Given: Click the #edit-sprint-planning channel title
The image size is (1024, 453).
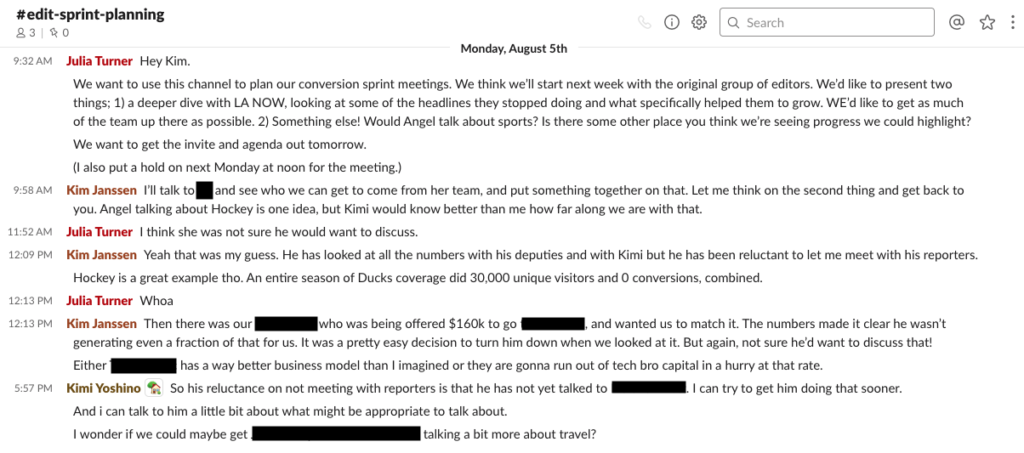Looking at the screenshot, I should (x=90, y=14).
